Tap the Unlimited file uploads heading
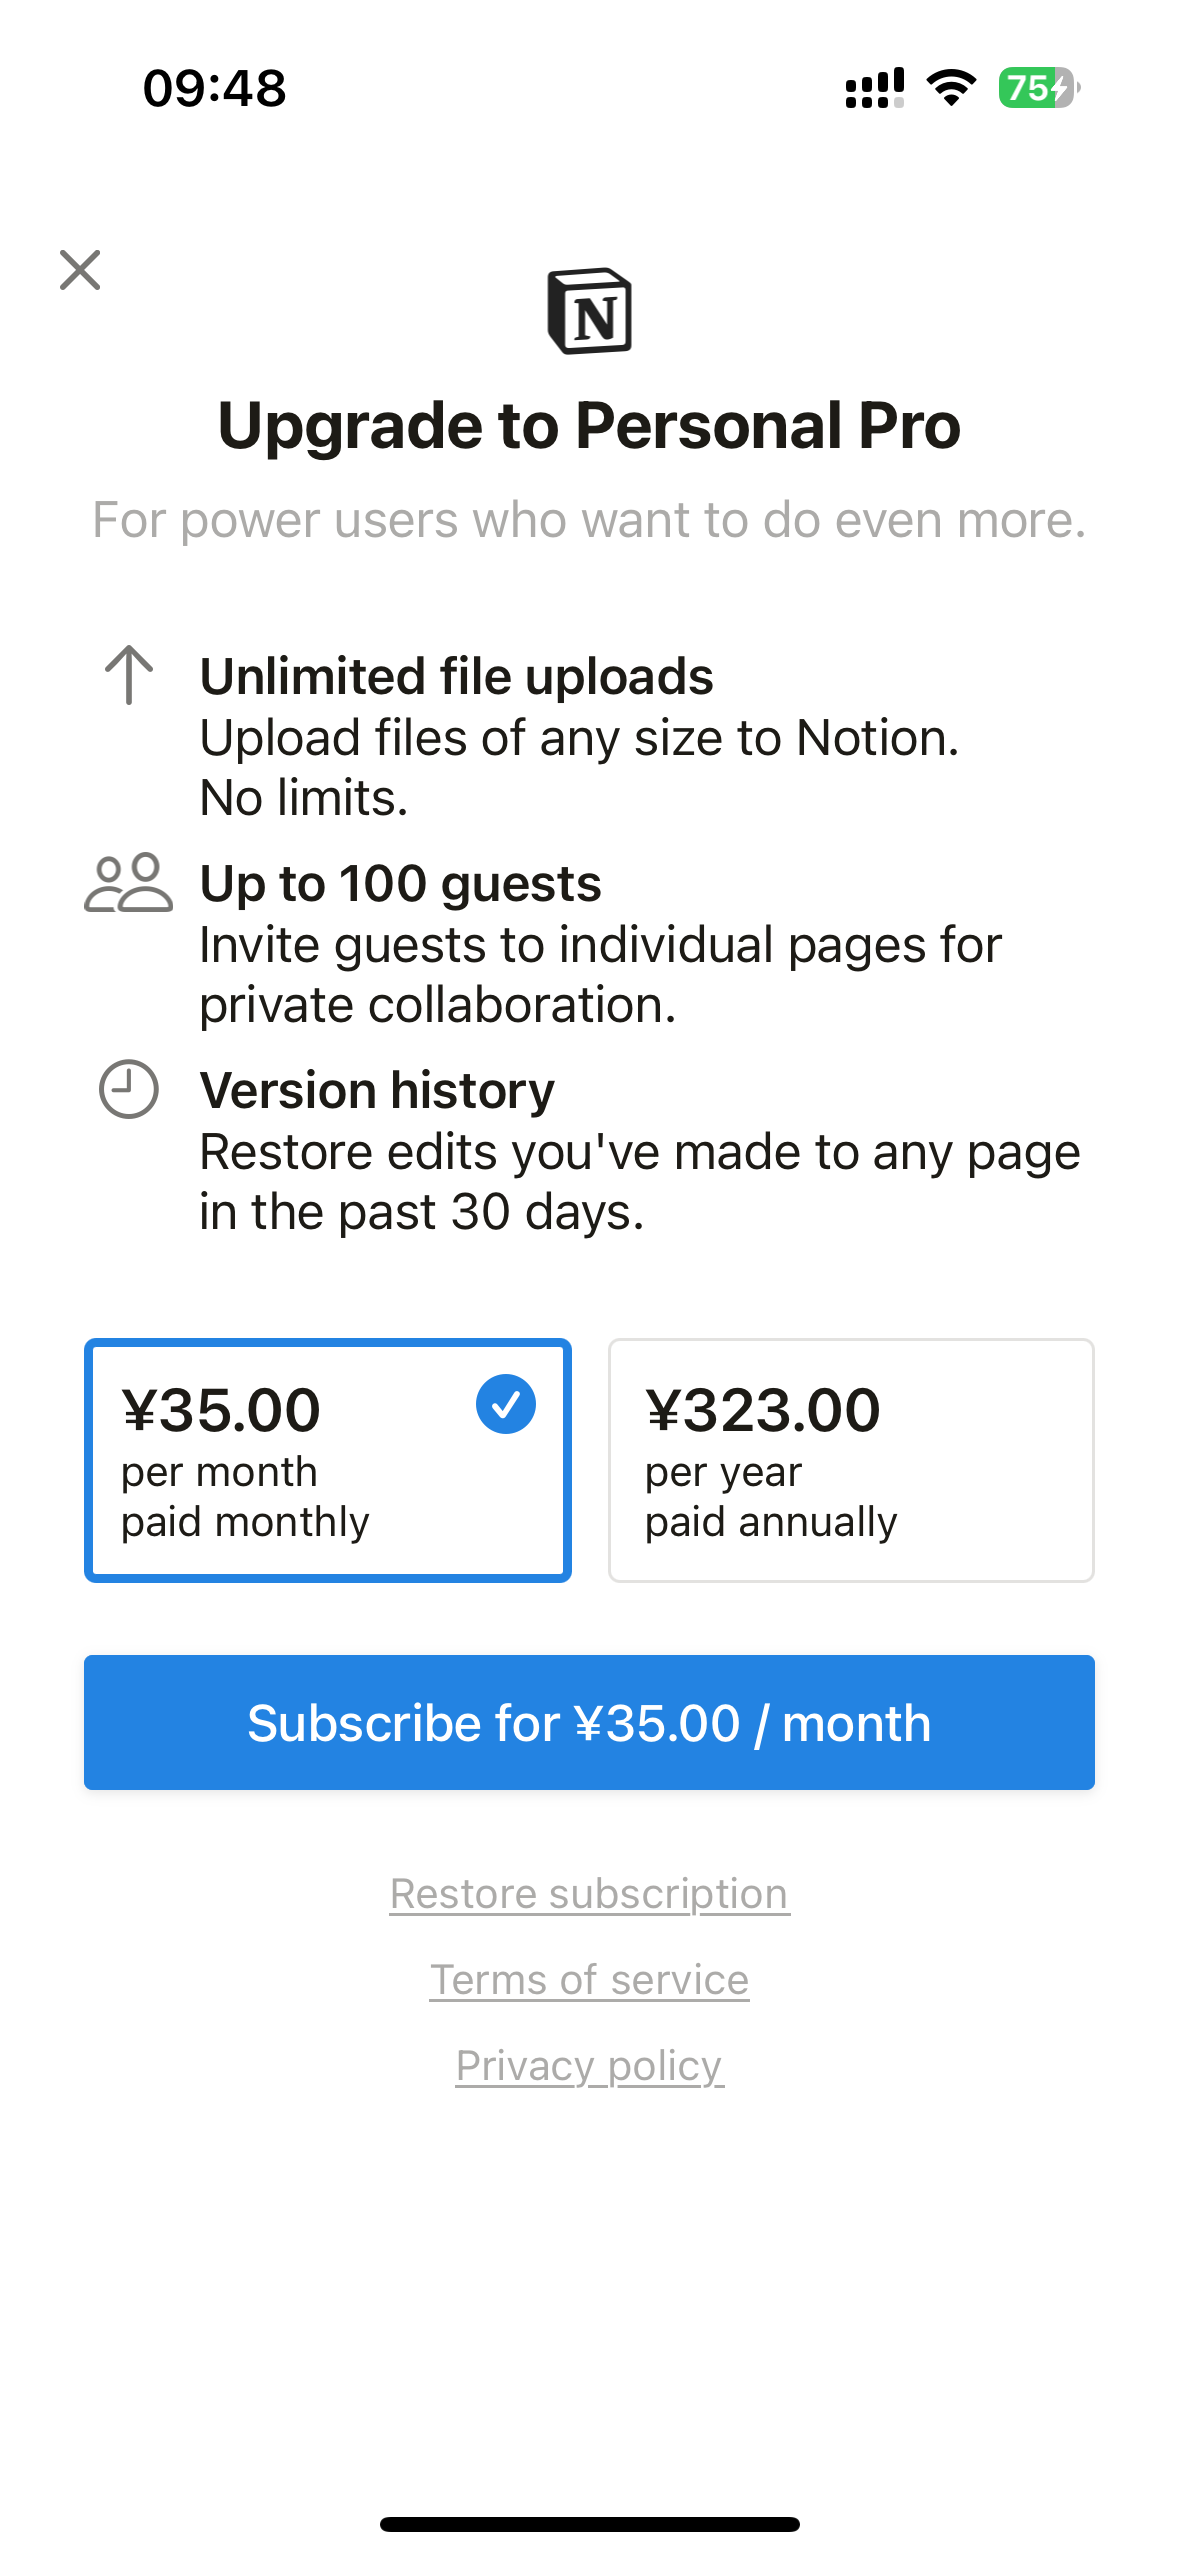Screen dimensions: 1179x2556 (457, 677)
